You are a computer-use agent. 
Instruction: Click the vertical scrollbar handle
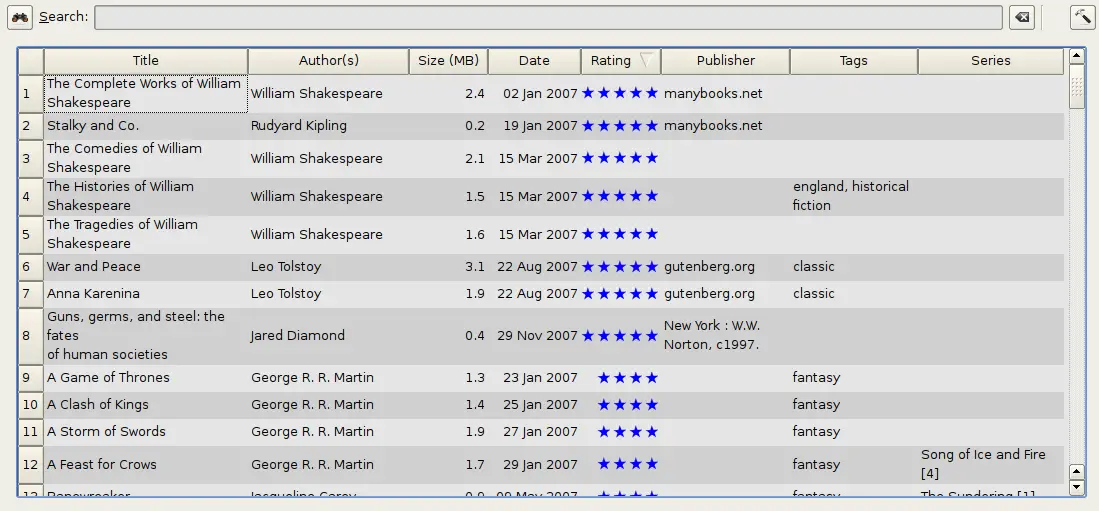tap(1077, 86)
